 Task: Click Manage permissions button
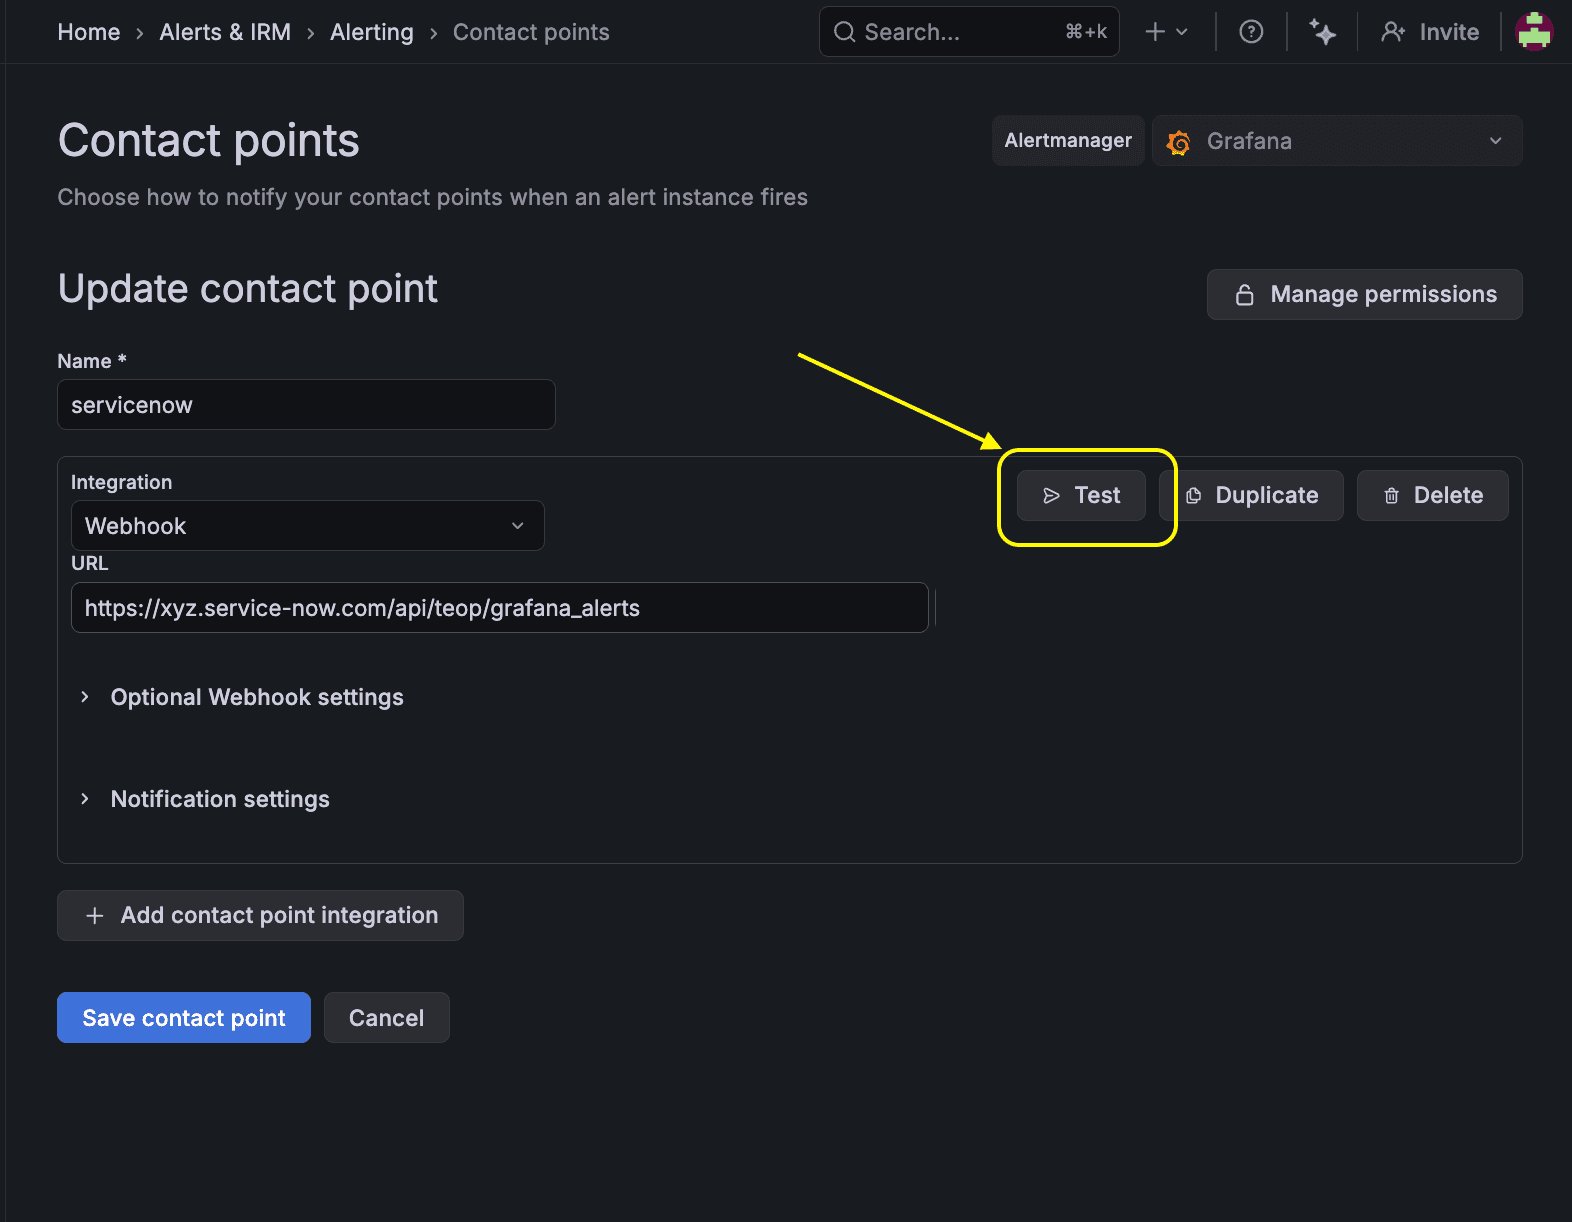(x=1364, y=294)
